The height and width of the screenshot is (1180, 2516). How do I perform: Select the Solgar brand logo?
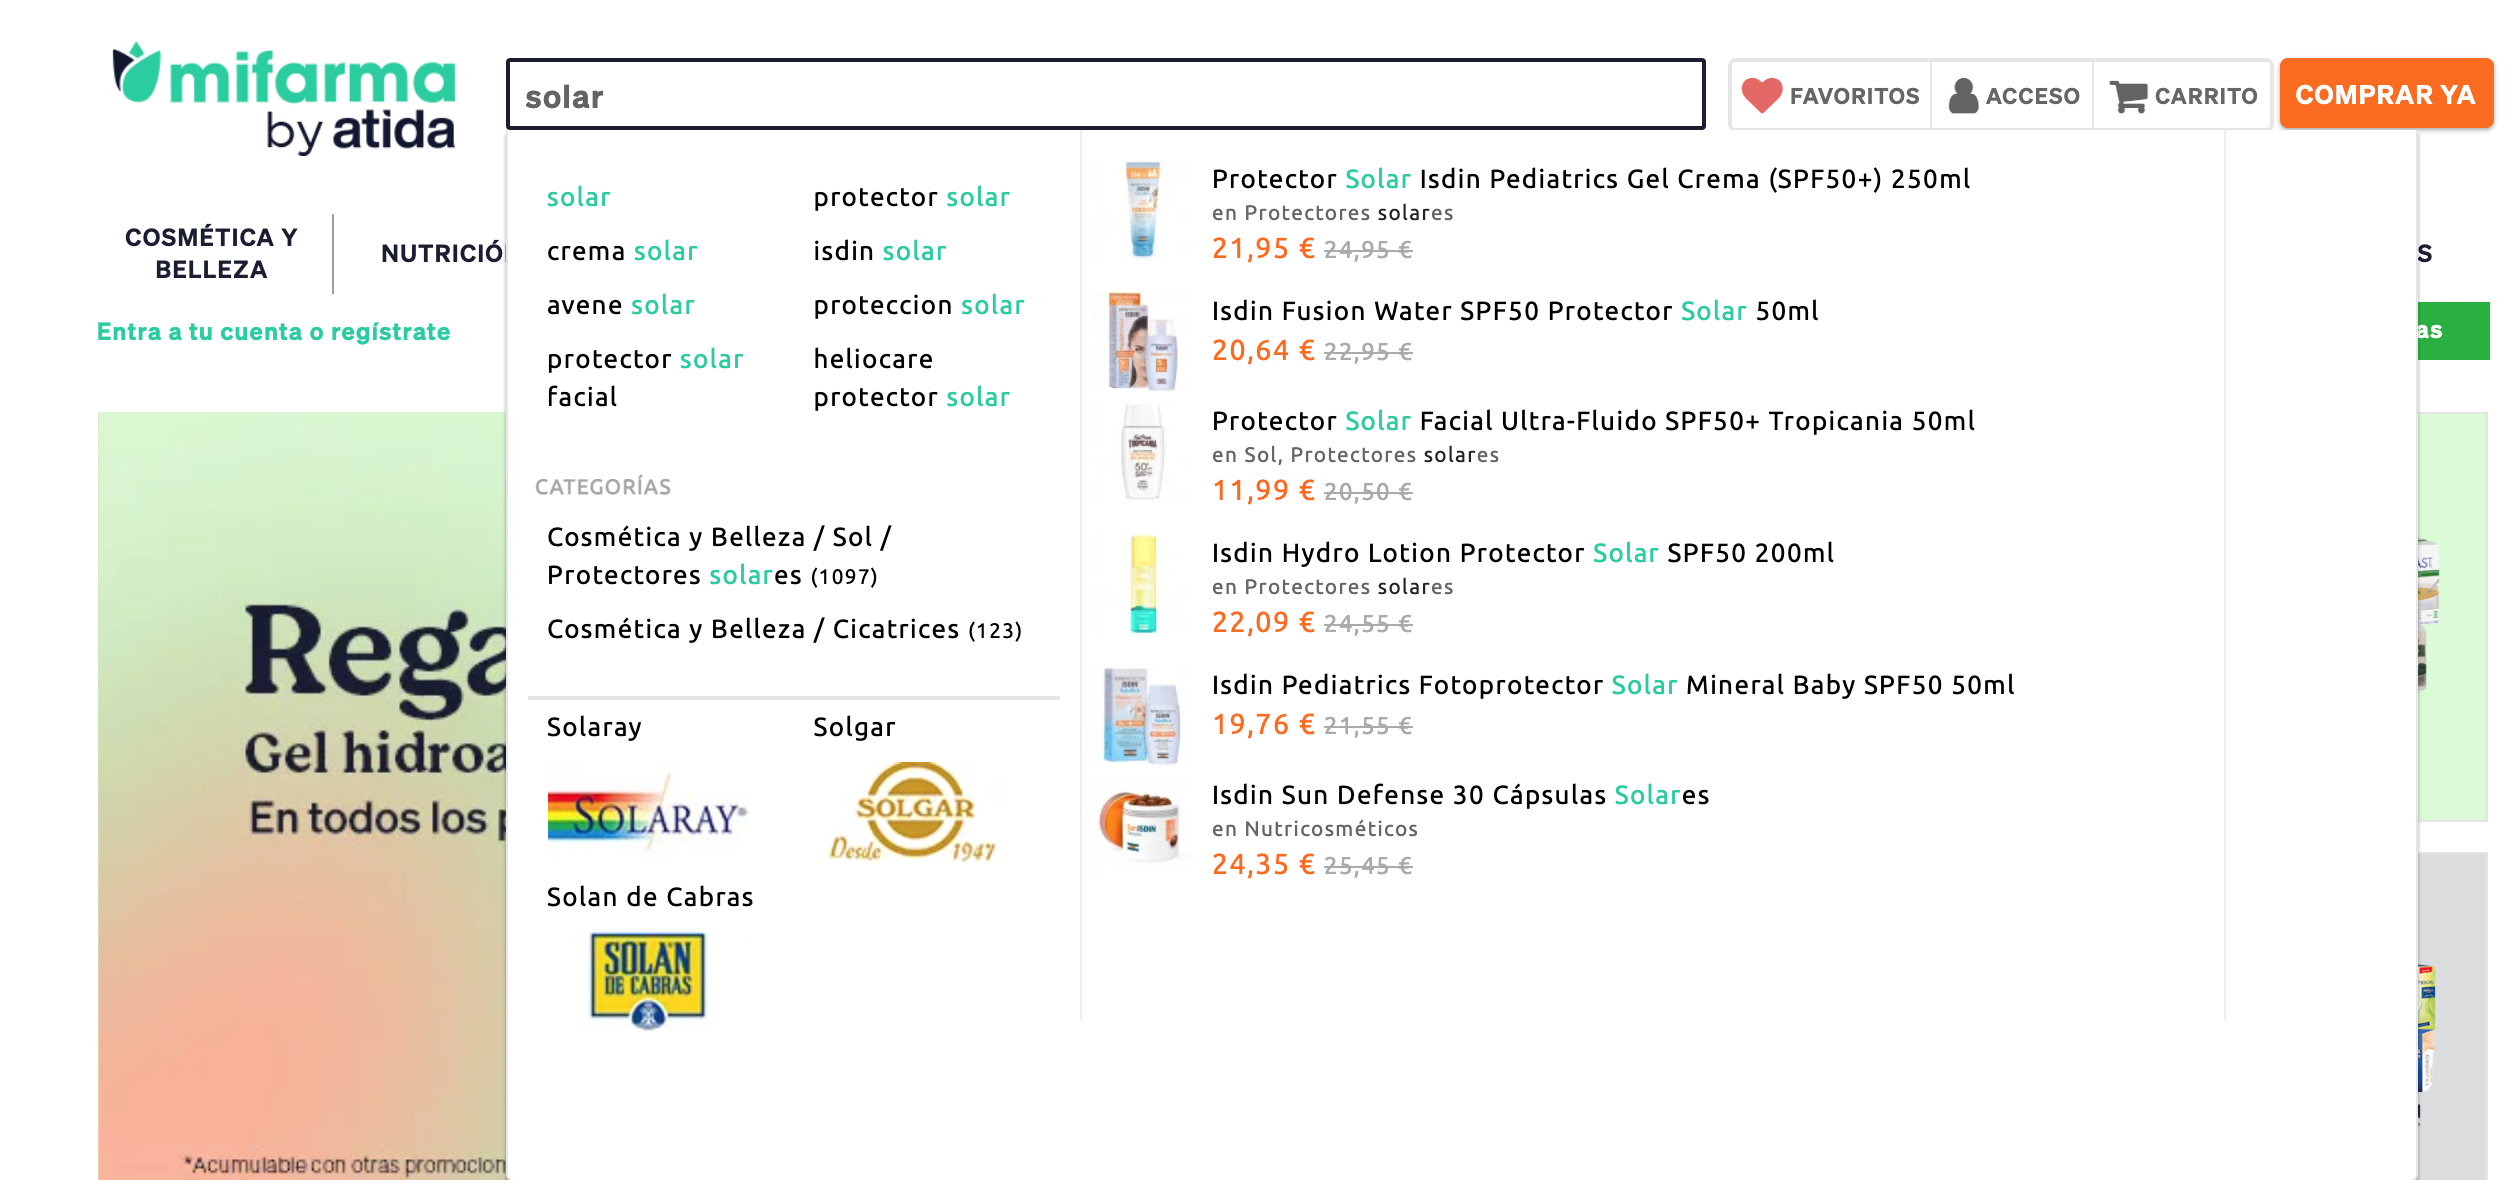pos(913,811)
